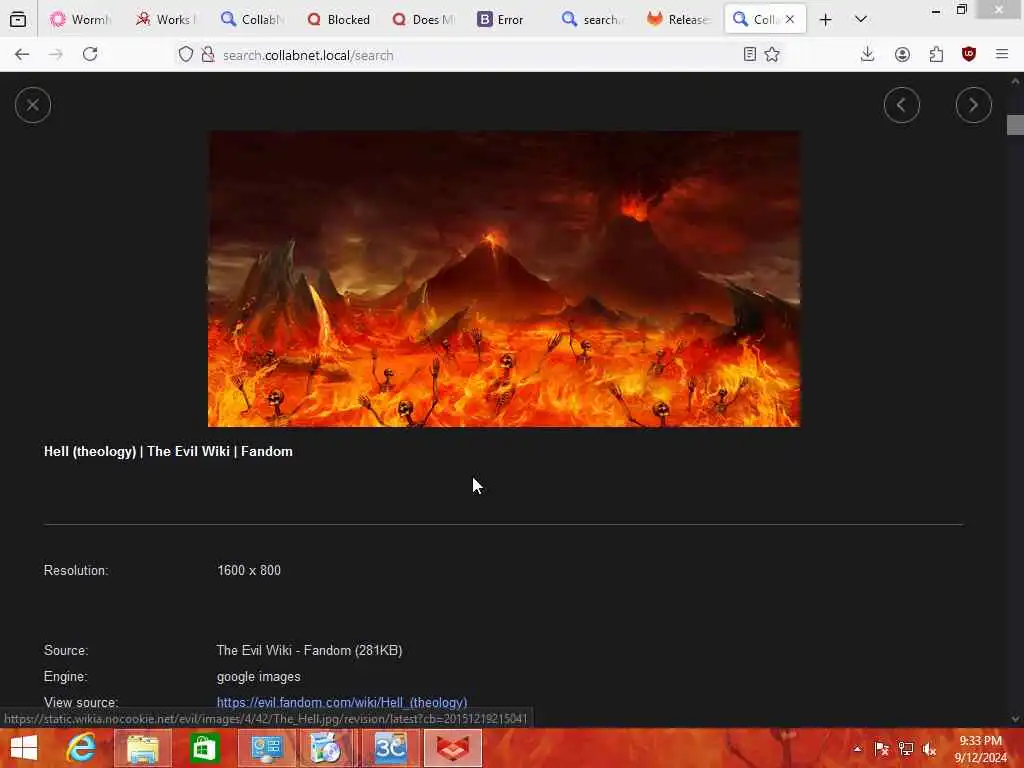The image size is (1024, 768).
Task: Open the downloads panel
Action: tap(867, 55)
